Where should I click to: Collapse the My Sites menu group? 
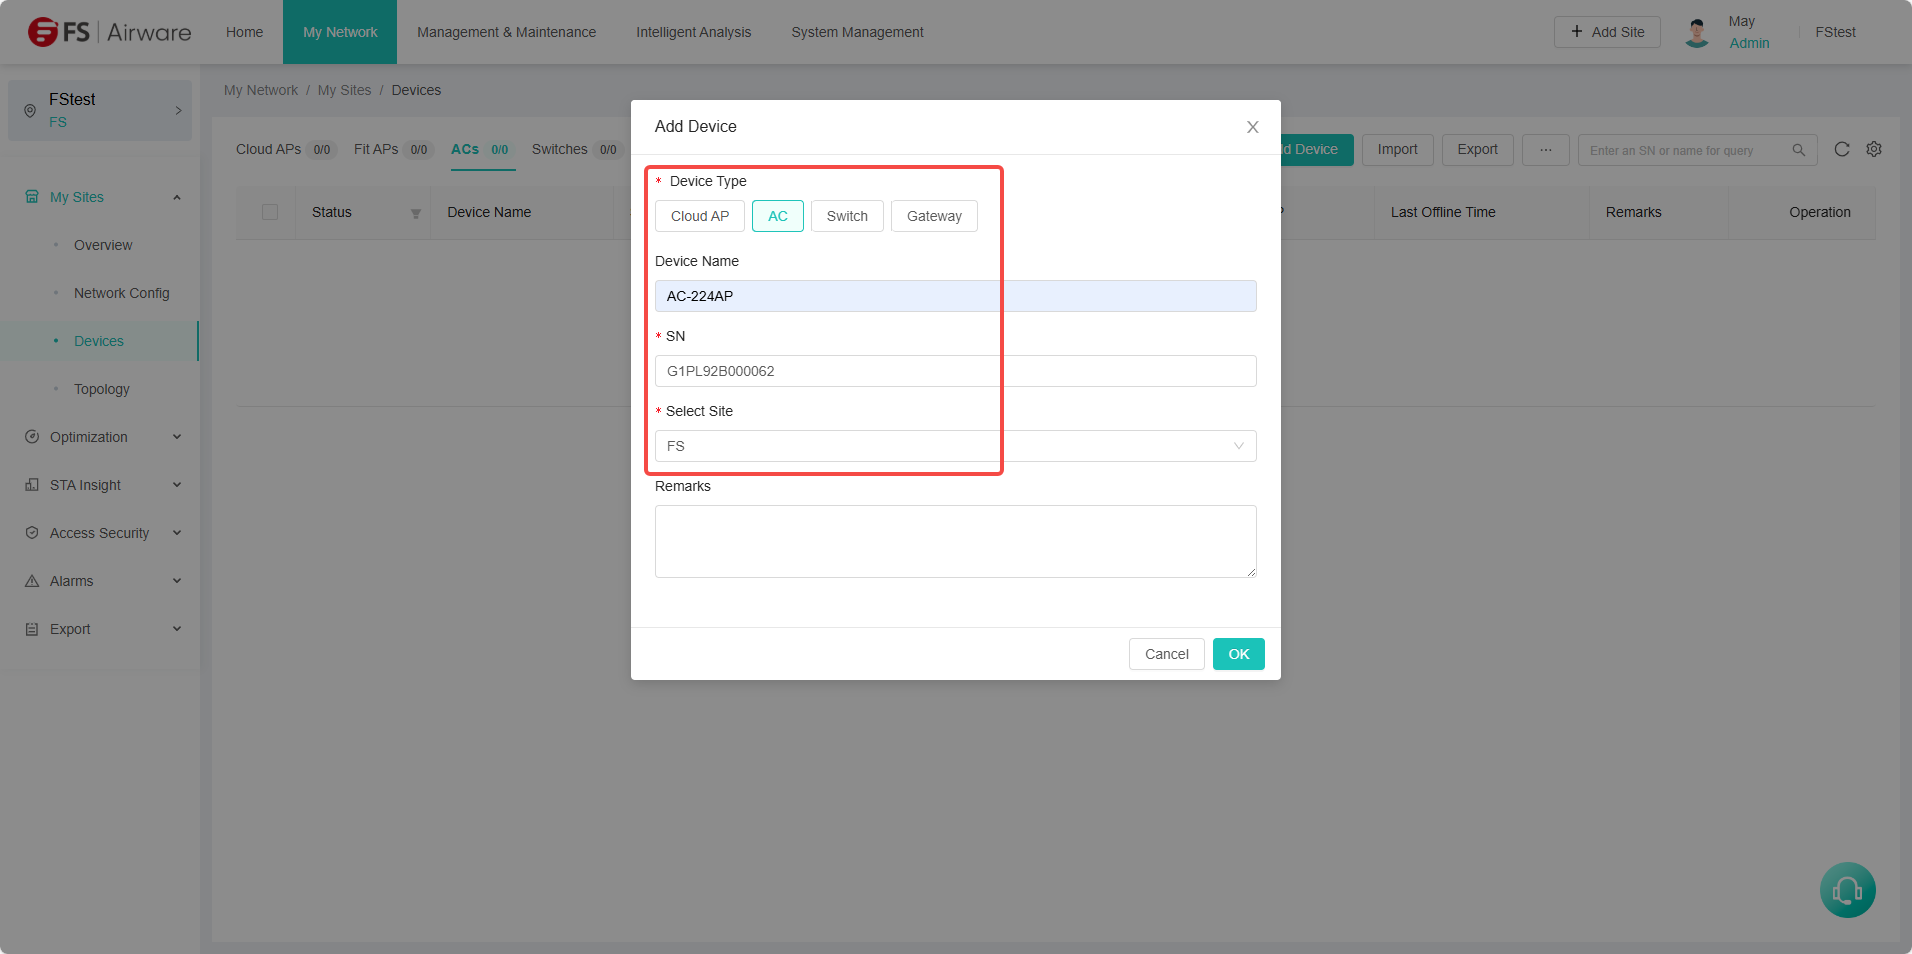click(x=177, y=197)
